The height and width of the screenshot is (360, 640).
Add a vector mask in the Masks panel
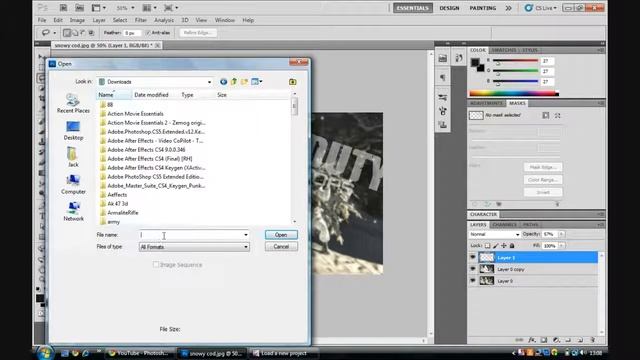click(x=557, y=116)
